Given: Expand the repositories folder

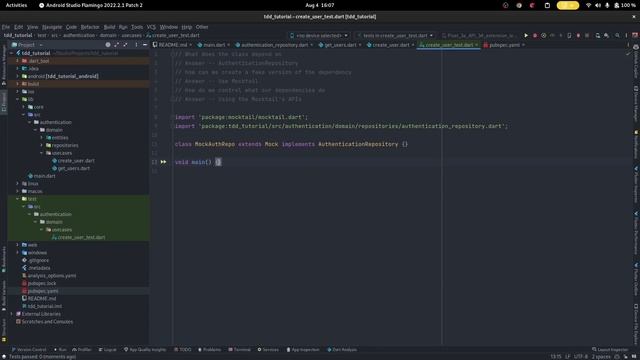Looking at the screenshot, I should [42, 145].
